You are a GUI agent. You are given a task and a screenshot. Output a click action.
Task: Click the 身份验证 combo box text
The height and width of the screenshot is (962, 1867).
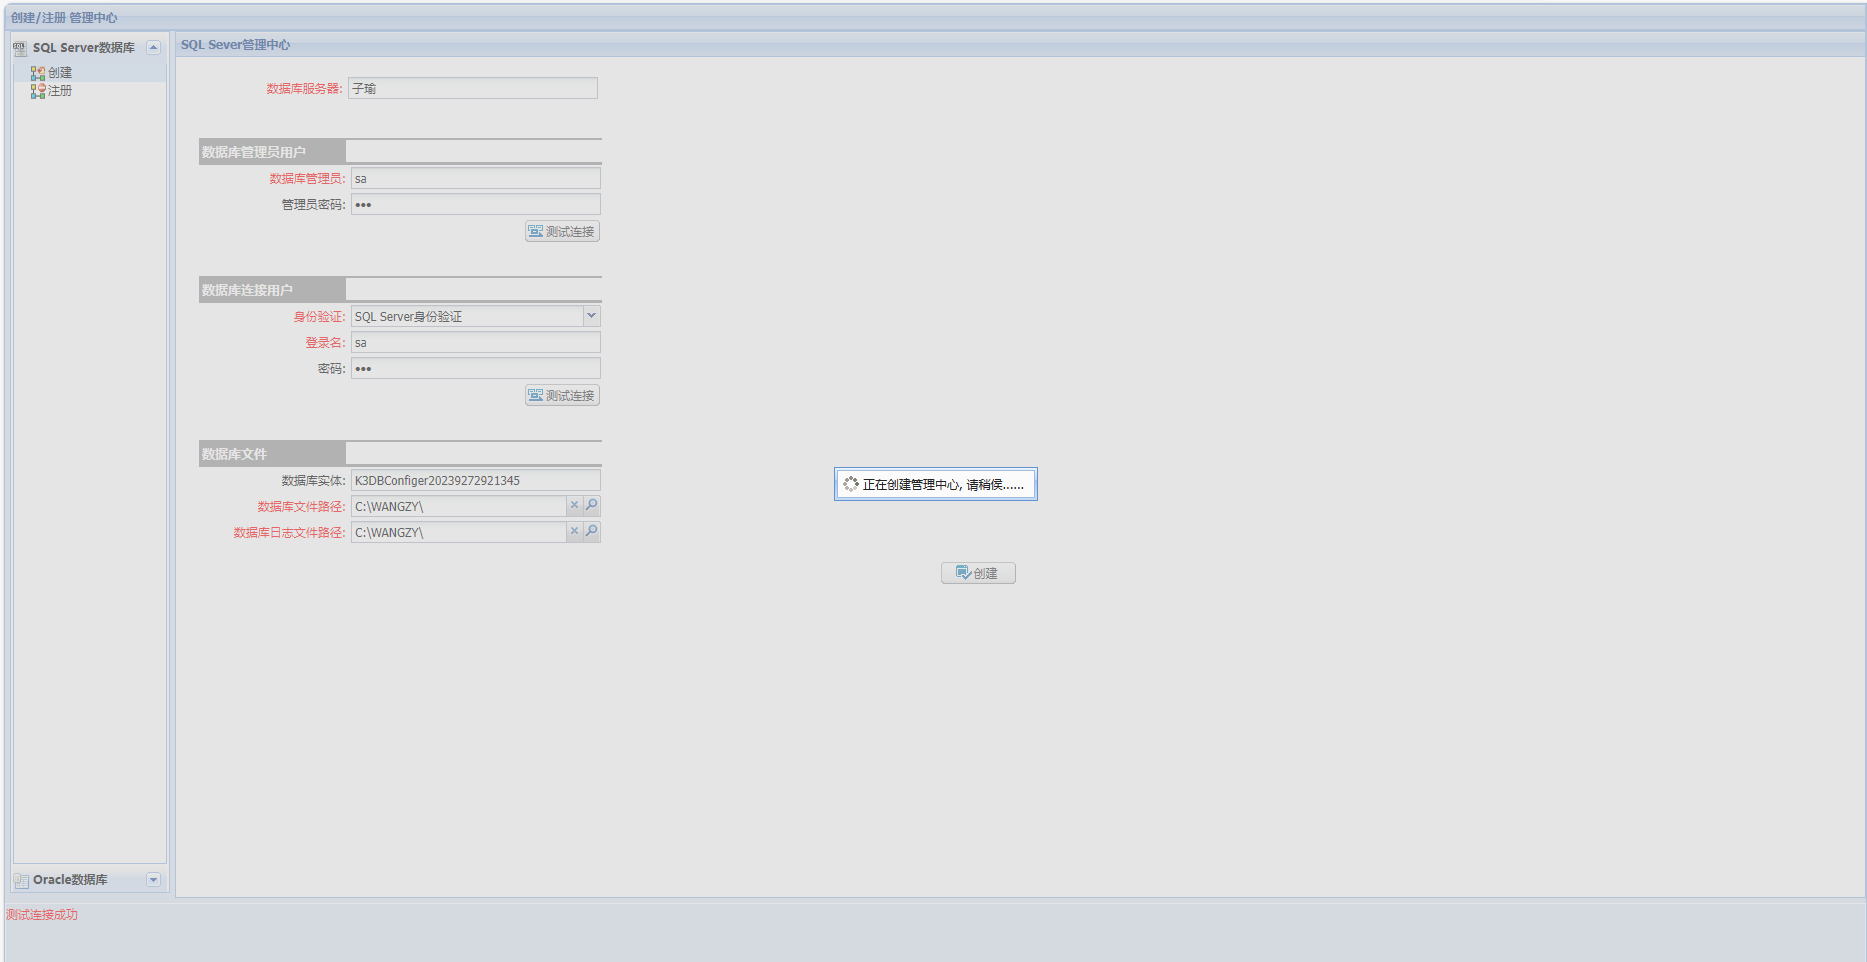[467, 316]
